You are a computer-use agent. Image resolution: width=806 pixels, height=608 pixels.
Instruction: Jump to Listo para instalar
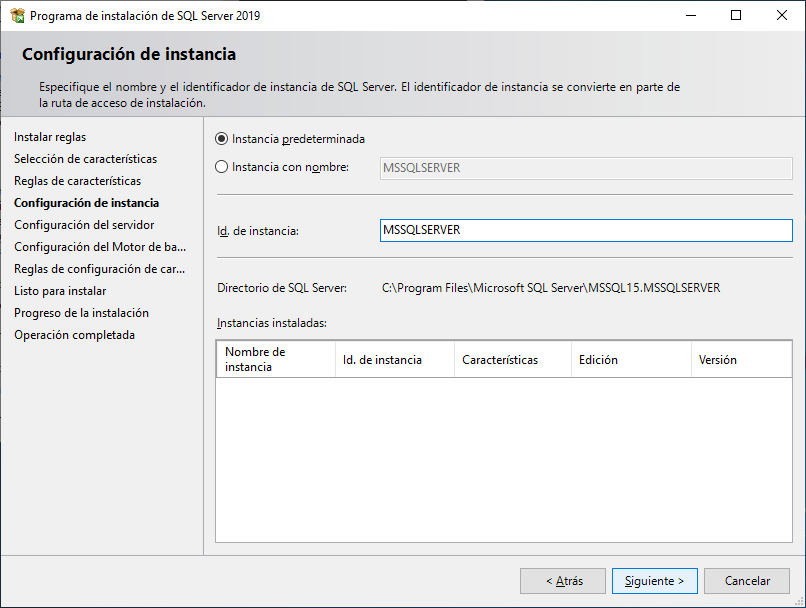[x=64, y=290]
